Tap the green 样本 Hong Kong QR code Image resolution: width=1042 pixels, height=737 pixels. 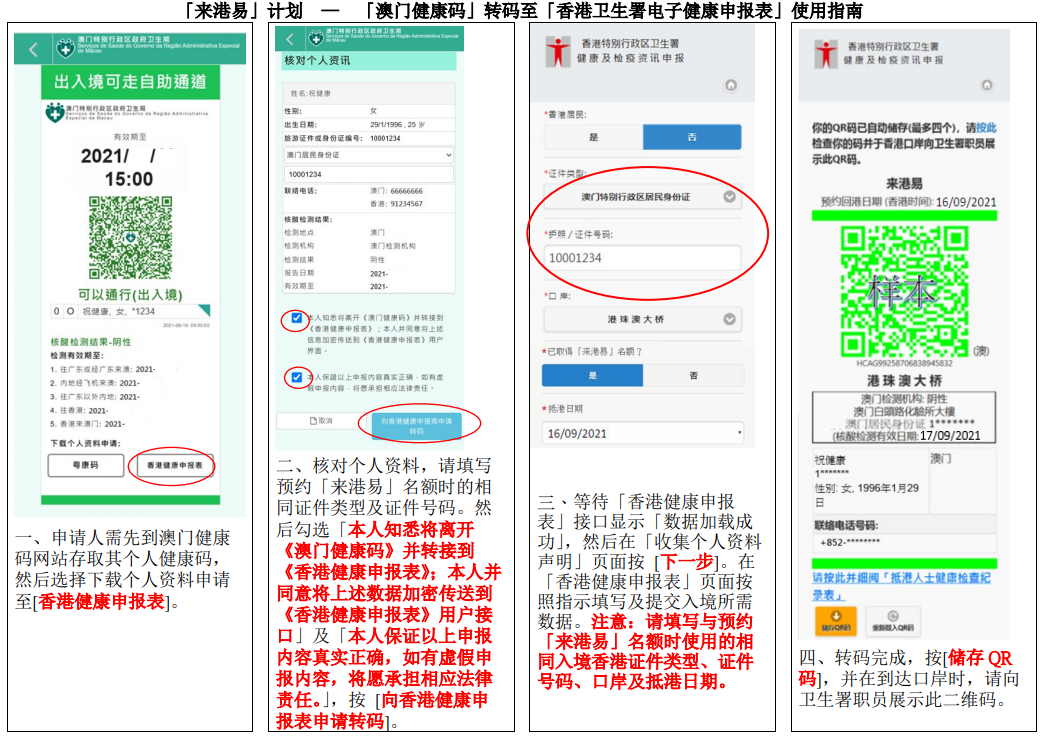pos(904,291)
